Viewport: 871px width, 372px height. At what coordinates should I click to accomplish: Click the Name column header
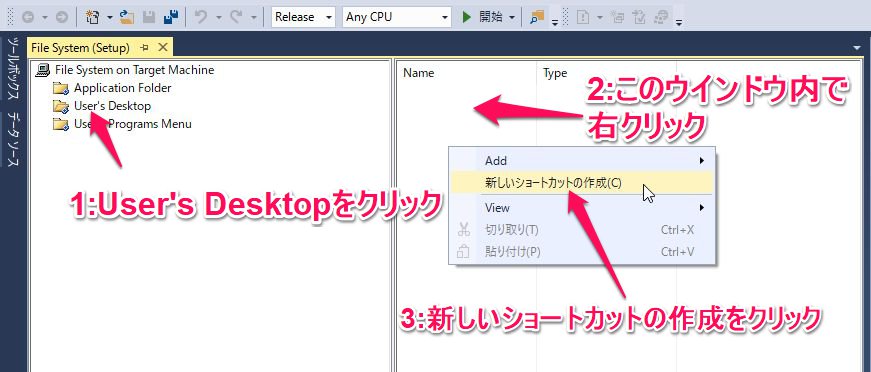click(419, 73)
